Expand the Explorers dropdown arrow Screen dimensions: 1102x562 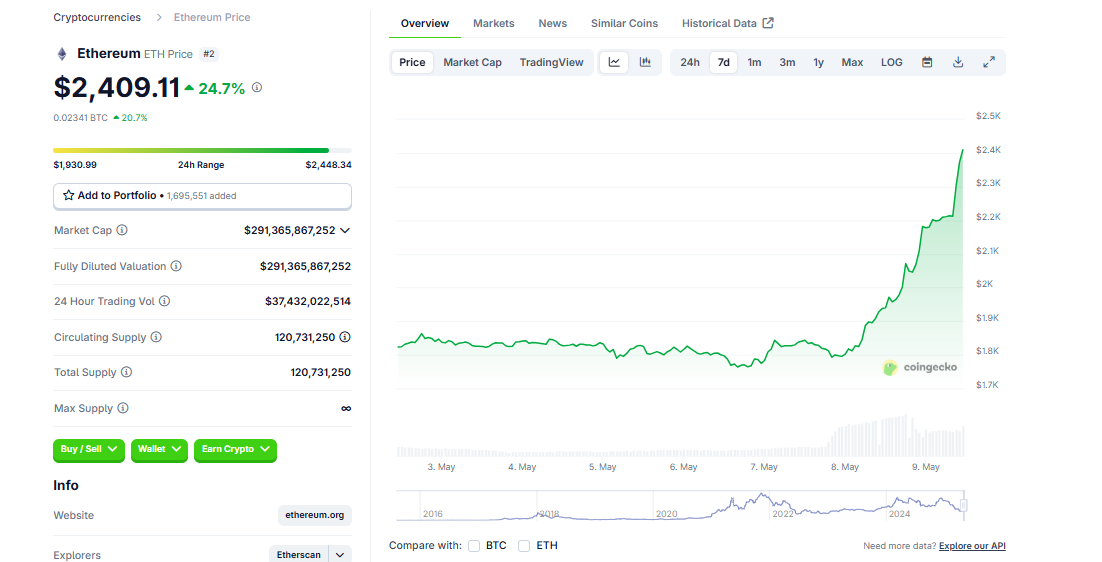[340, 555]
